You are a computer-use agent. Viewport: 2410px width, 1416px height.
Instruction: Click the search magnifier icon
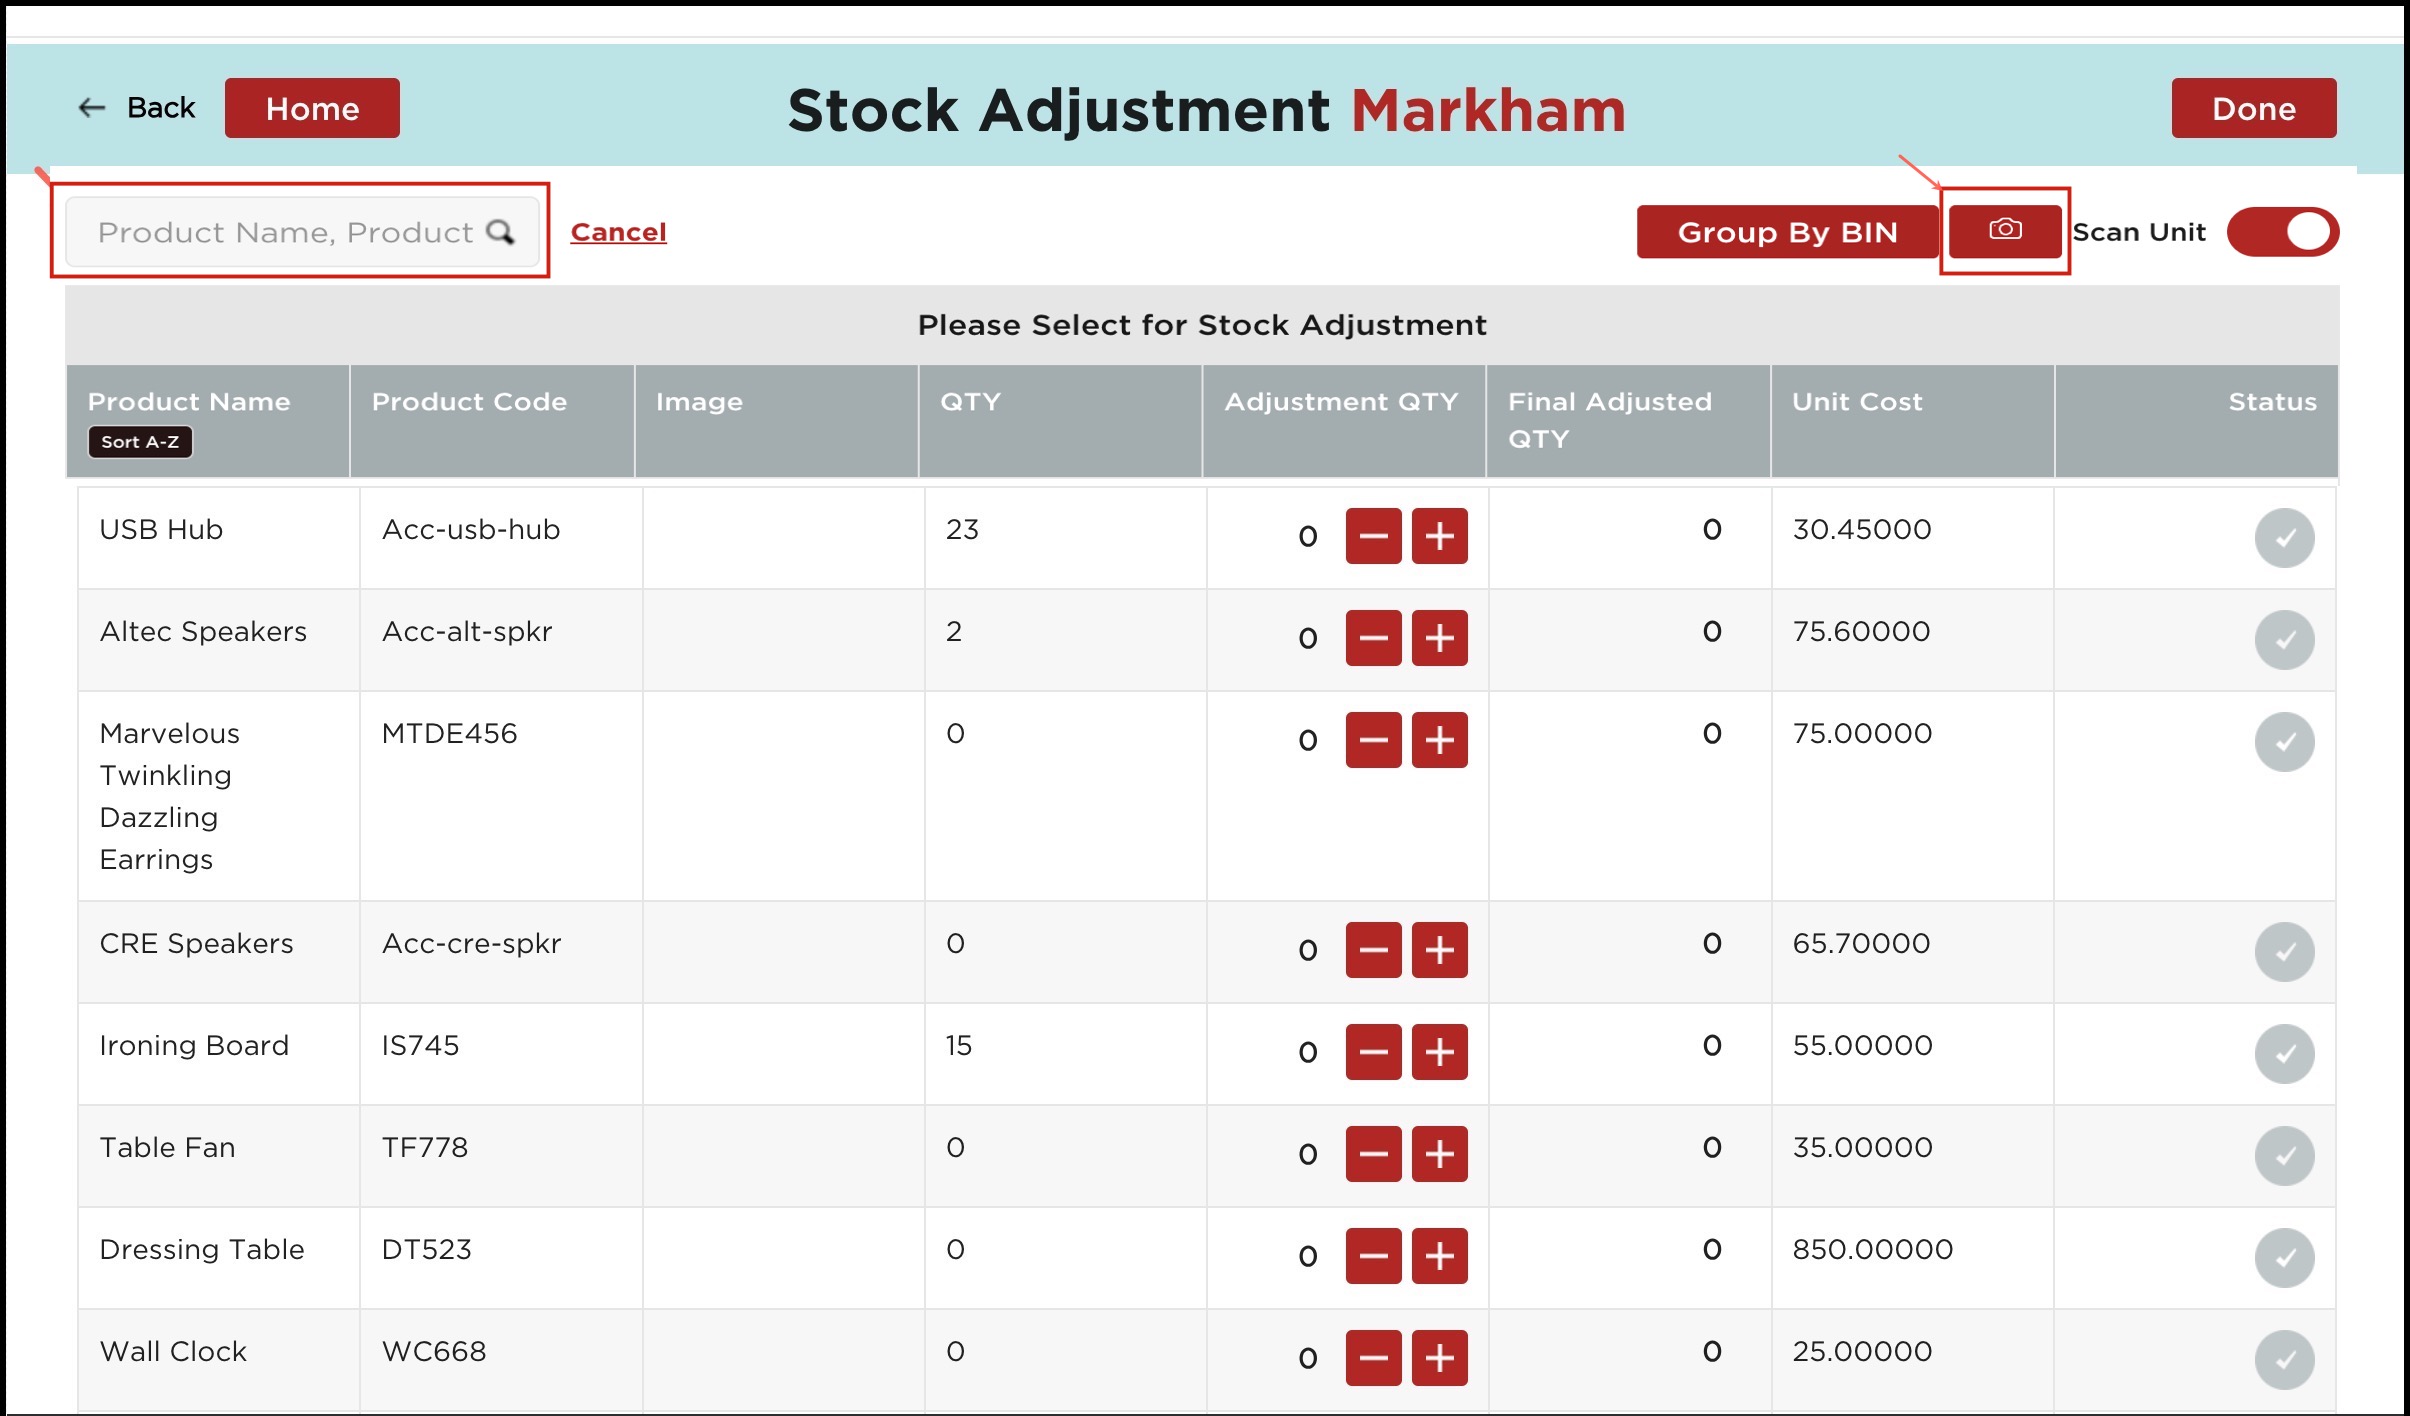pos(500,232)
